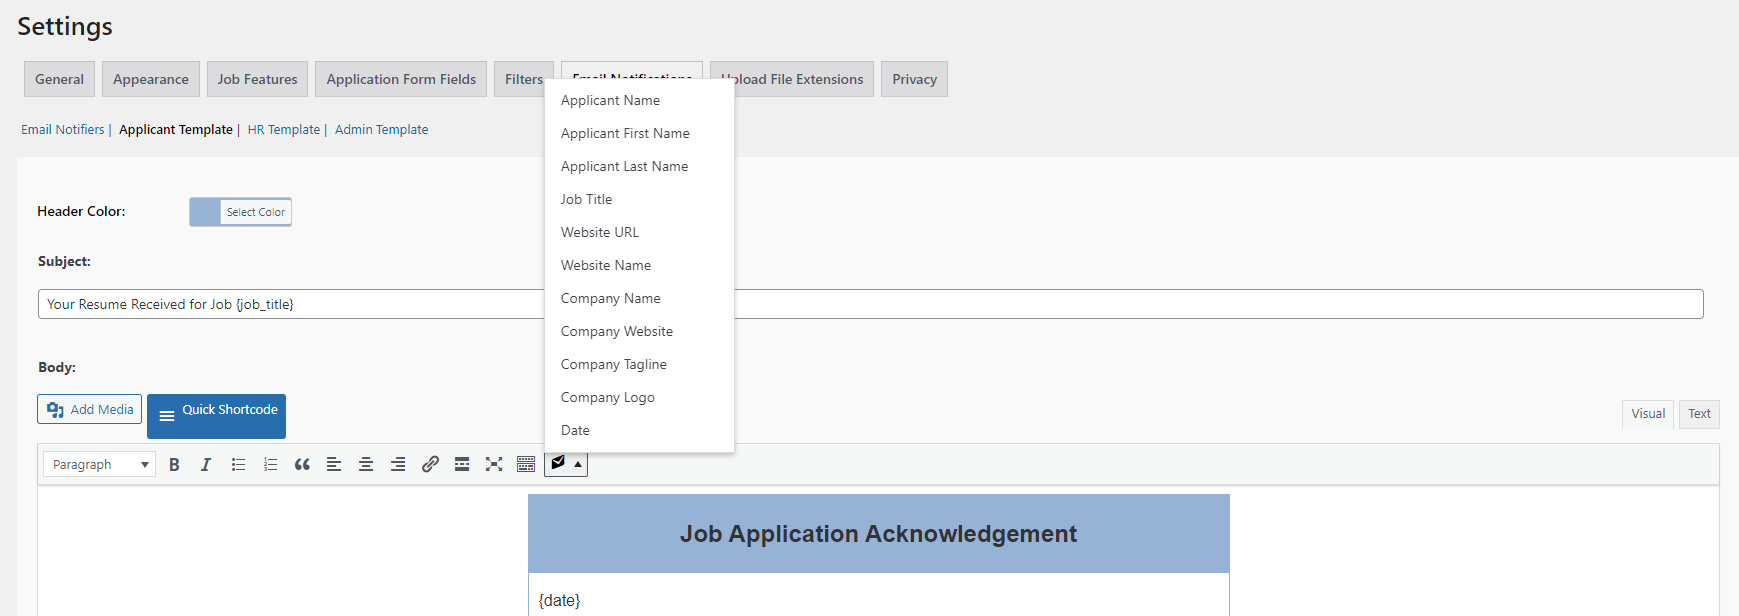Align text to the right
The height and width of the screenshot is (616, 1739).
click(x=398, y=464)
